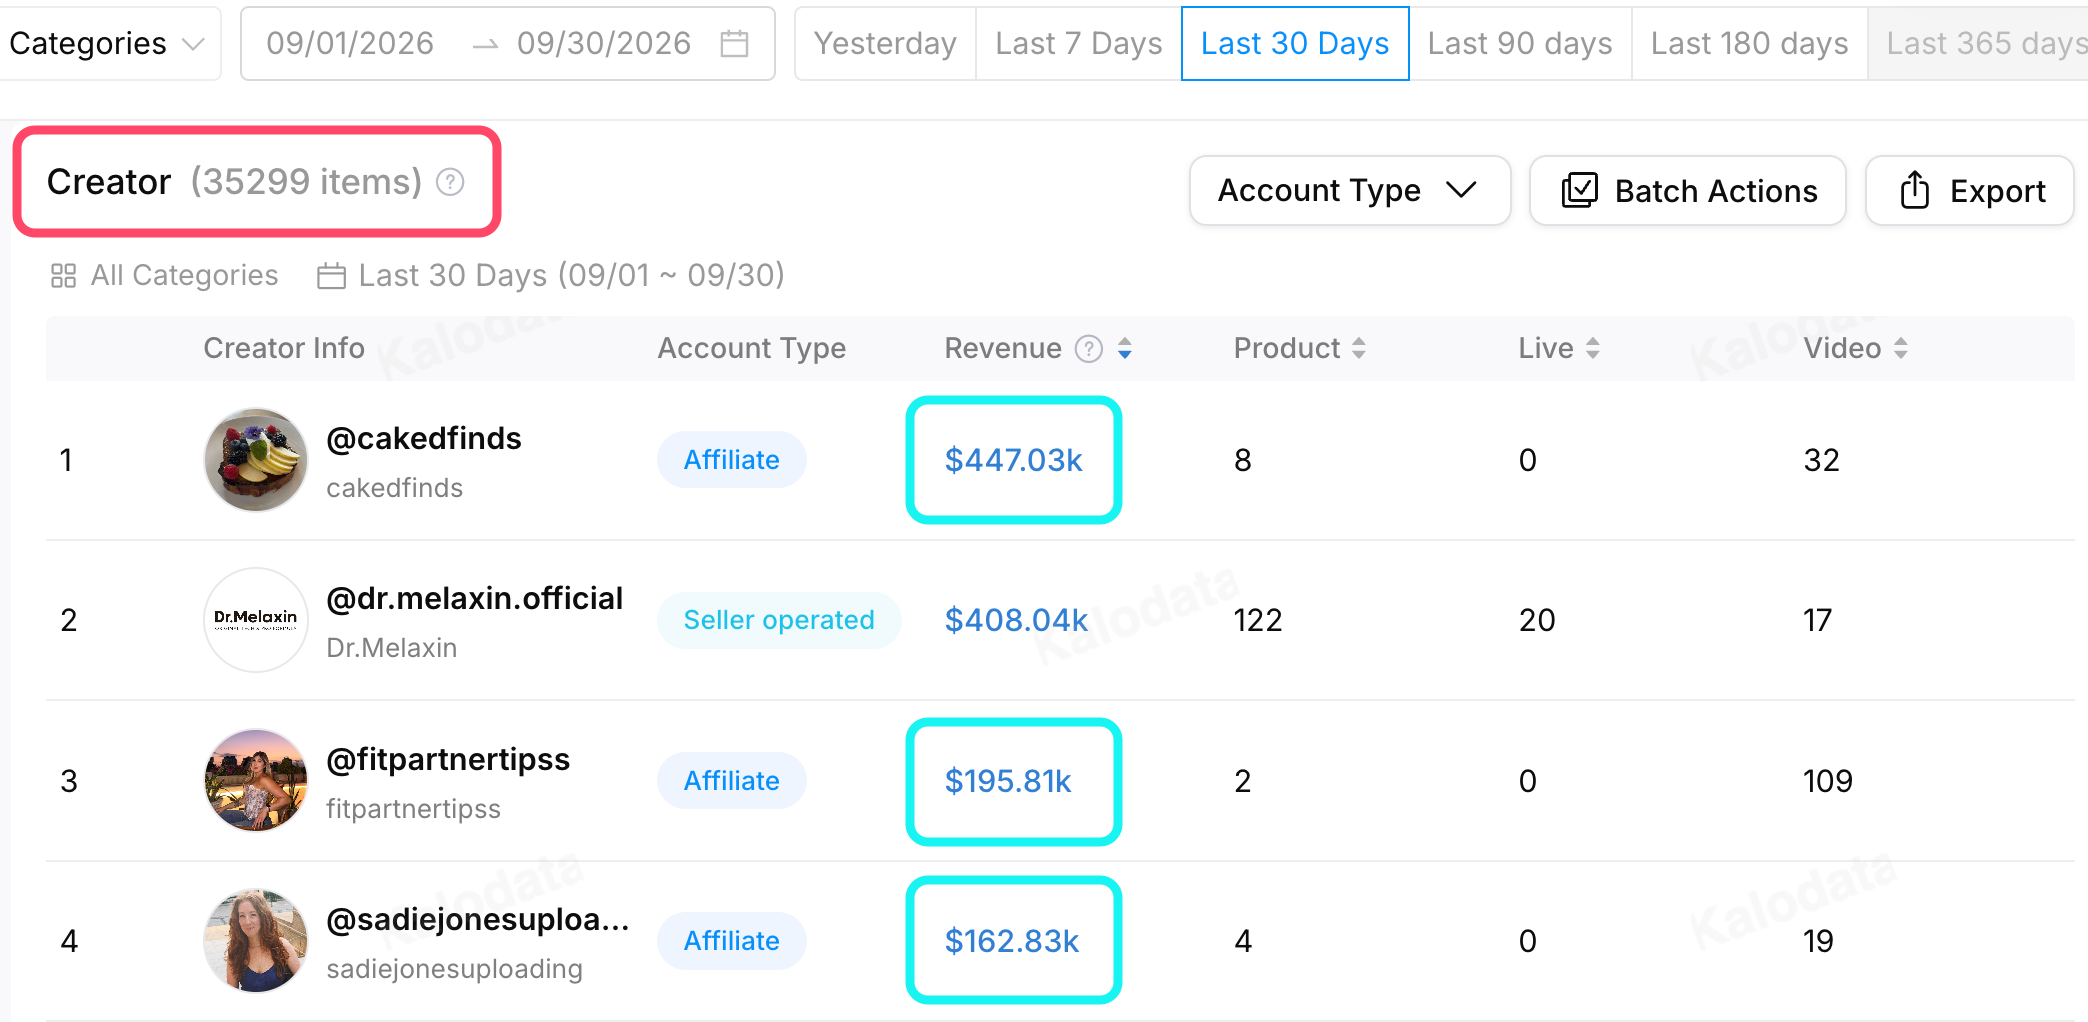Viewport: 2088px width, 1022px height.
Task: Click the Creator Info column header
Action: click(284, 348)
